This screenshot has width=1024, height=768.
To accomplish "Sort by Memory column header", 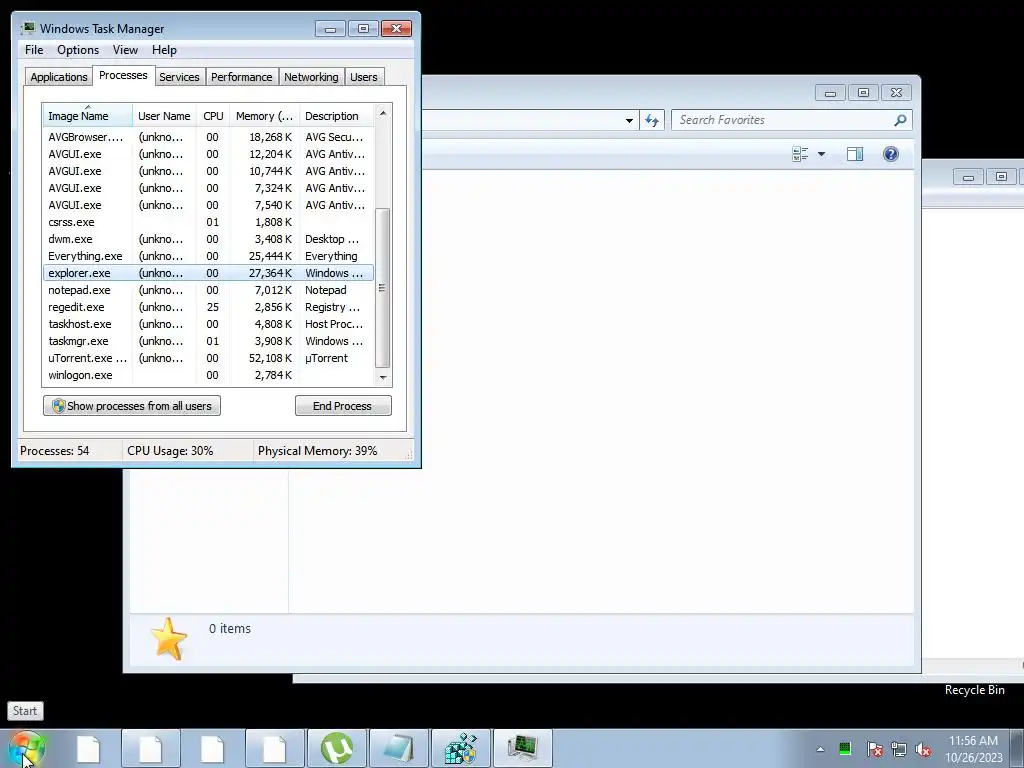I will point(264,116).
